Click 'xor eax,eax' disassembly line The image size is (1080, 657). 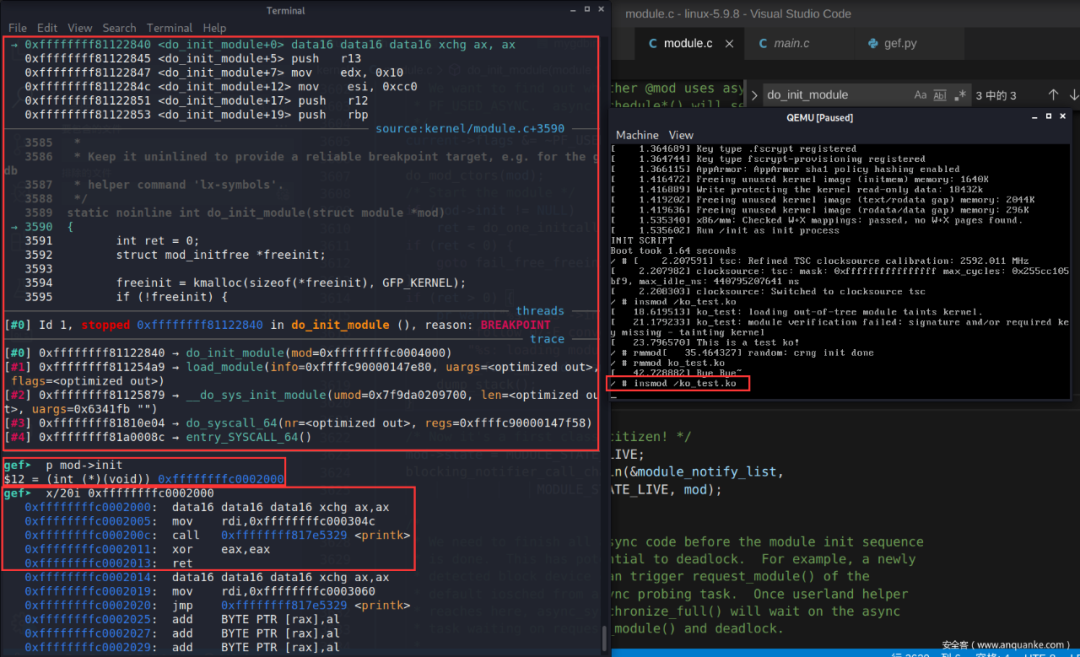[x=221, y=550]
